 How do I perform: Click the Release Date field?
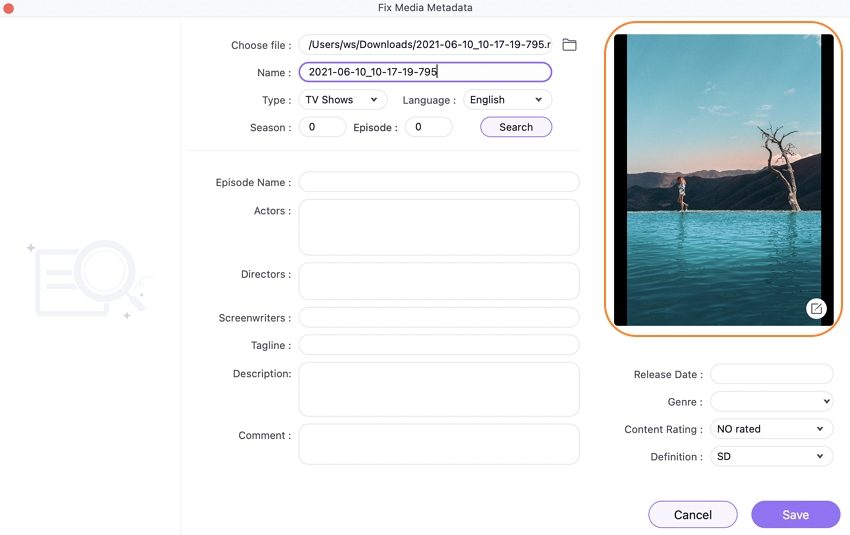[x=771, y=374]
